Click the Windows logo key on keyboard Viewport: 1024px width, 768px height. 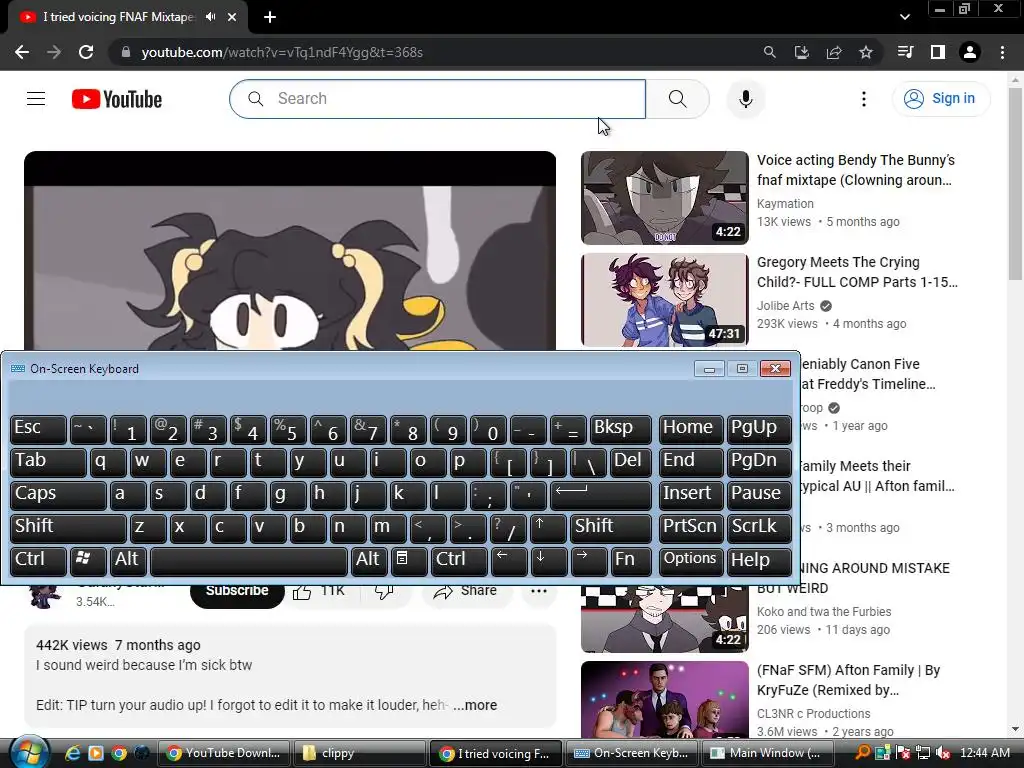tap(87, 560)
